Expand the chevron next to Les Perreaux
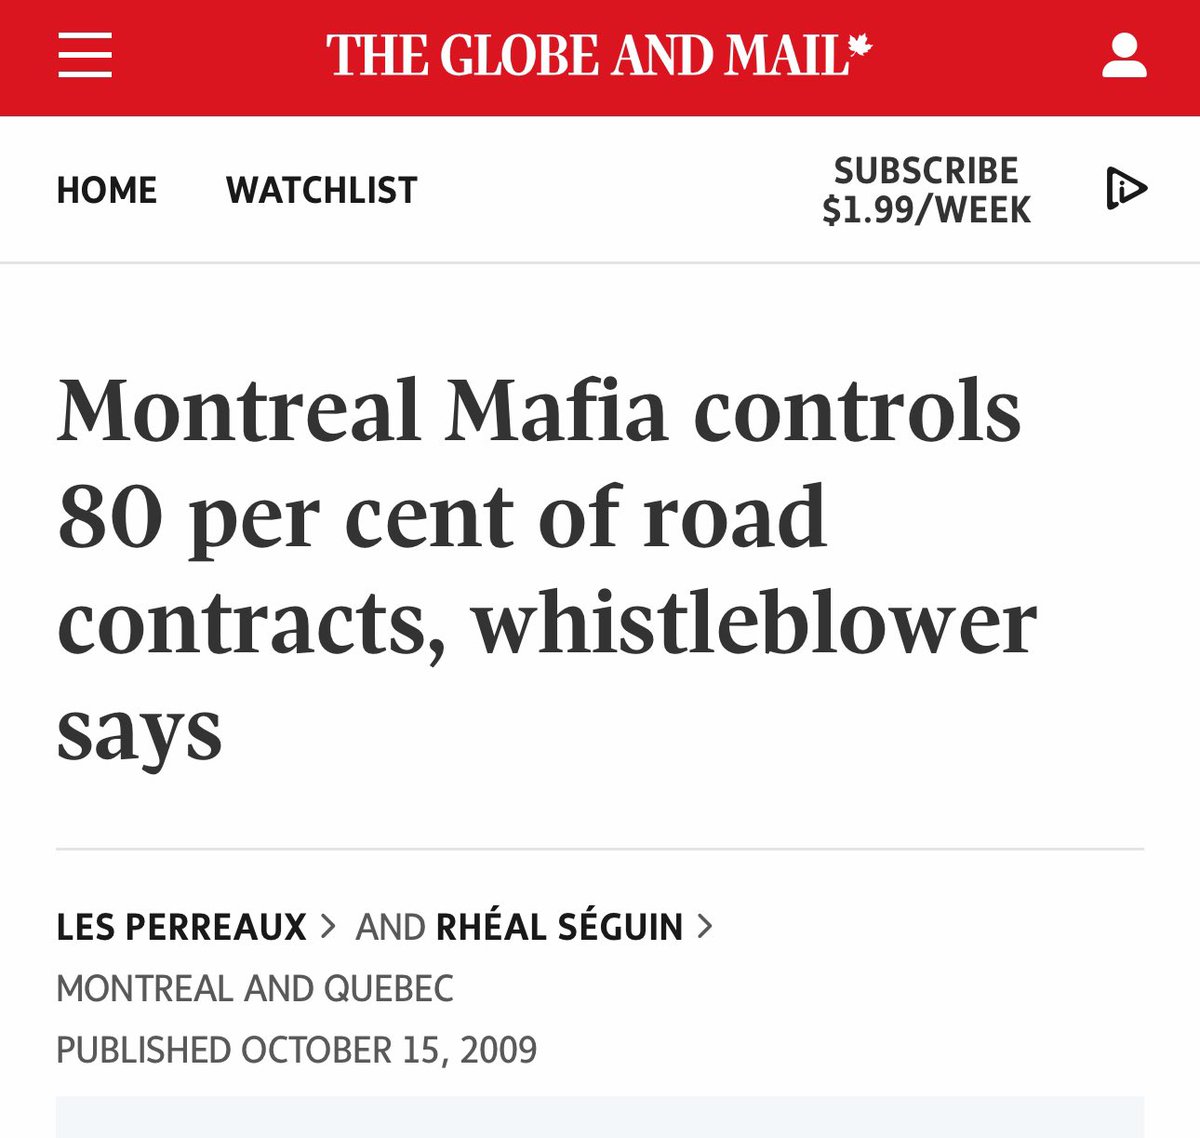The height and width of the screenshot is (1138, 1200). (x=328, y=926)
